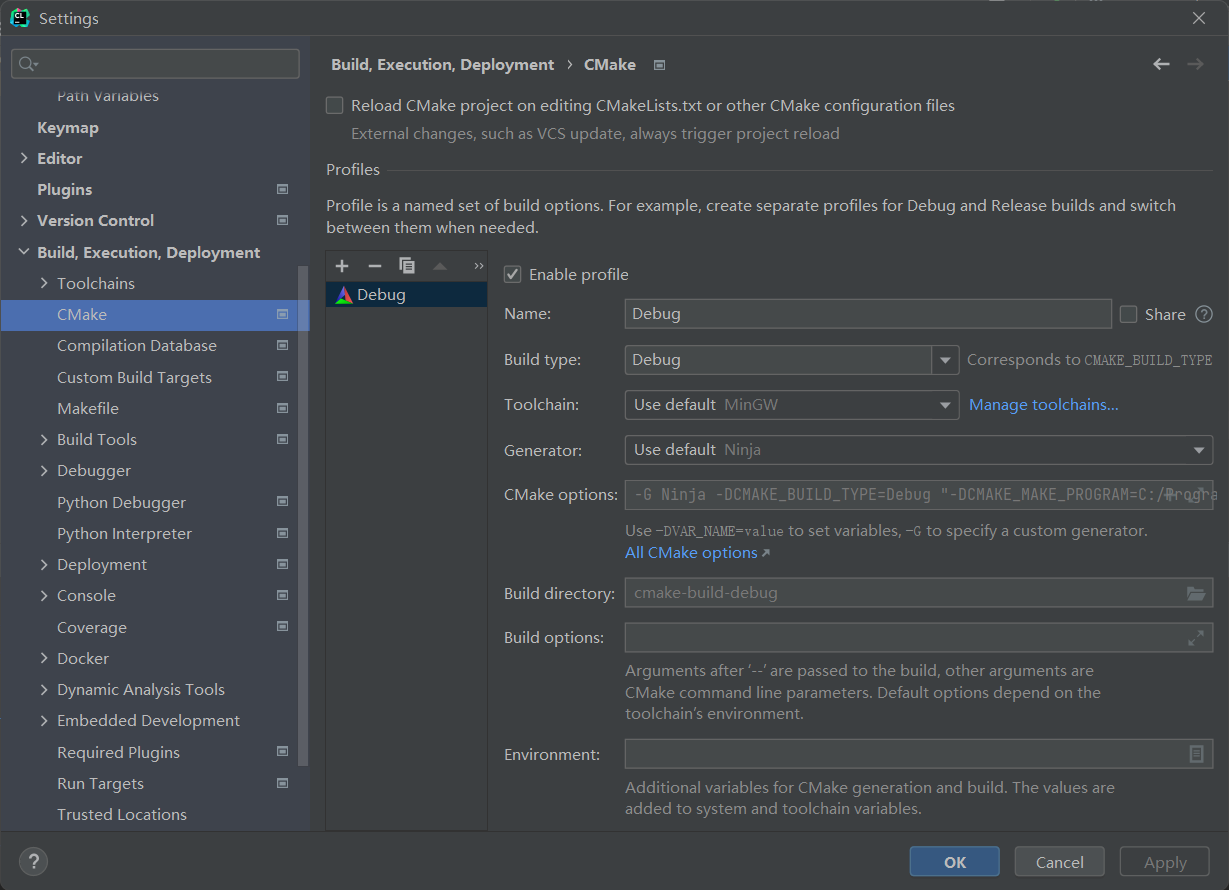Expand the Build options field
The width and height of the screenshot is (1229, 890).
[x=1195, y=638]
